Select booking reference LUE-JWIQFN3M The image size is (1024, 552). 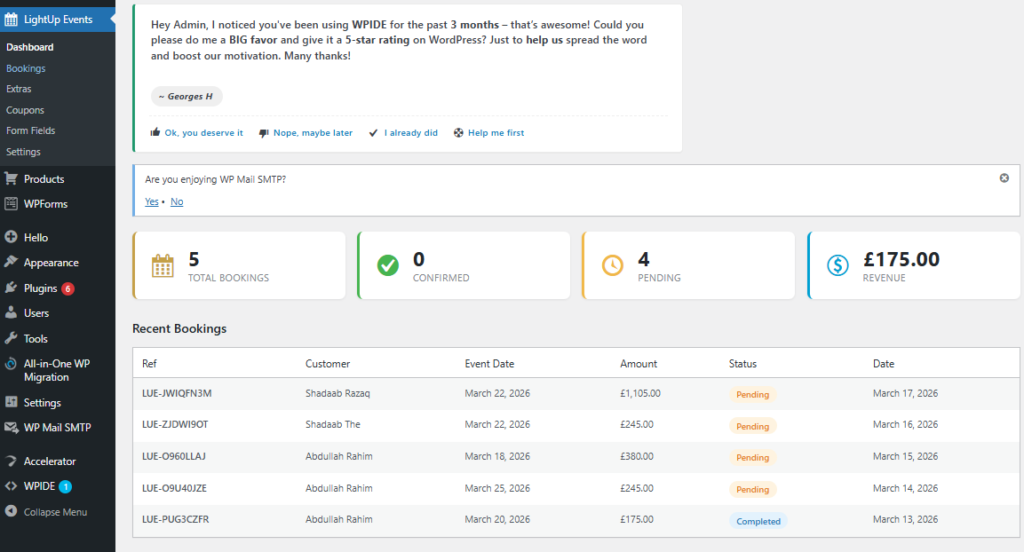[x=177, y=393]
